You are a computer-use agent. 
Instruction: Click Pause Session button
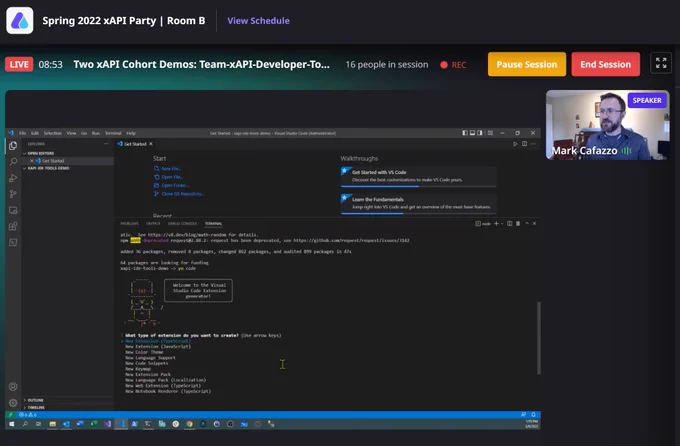[527, 64]
